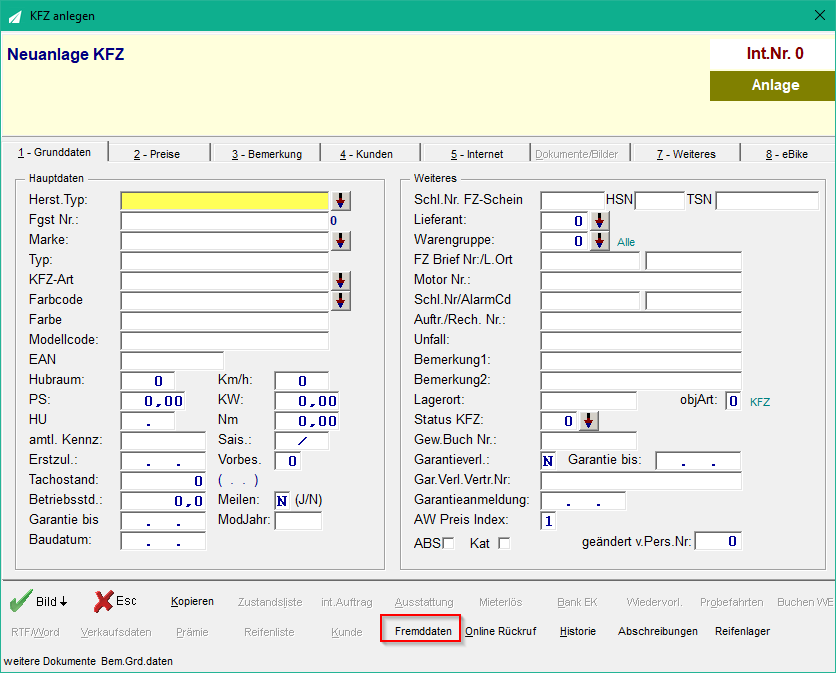Viewport: 836px width, 673px height.
Task: Click the Garantieanmeldung date field
Action: coord(583,501)
